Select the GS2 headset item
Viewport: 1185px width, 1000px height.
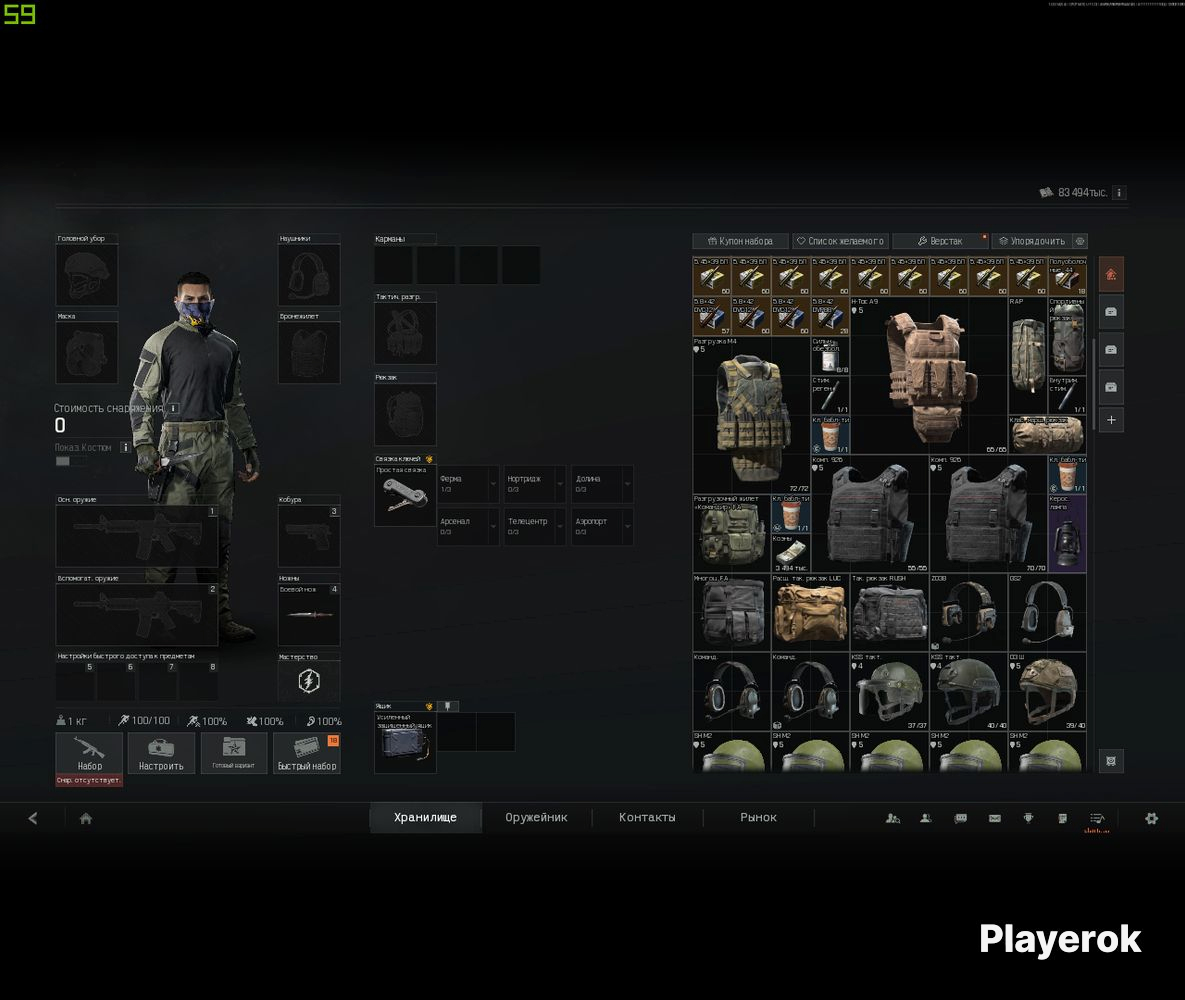pos(1047,612)
